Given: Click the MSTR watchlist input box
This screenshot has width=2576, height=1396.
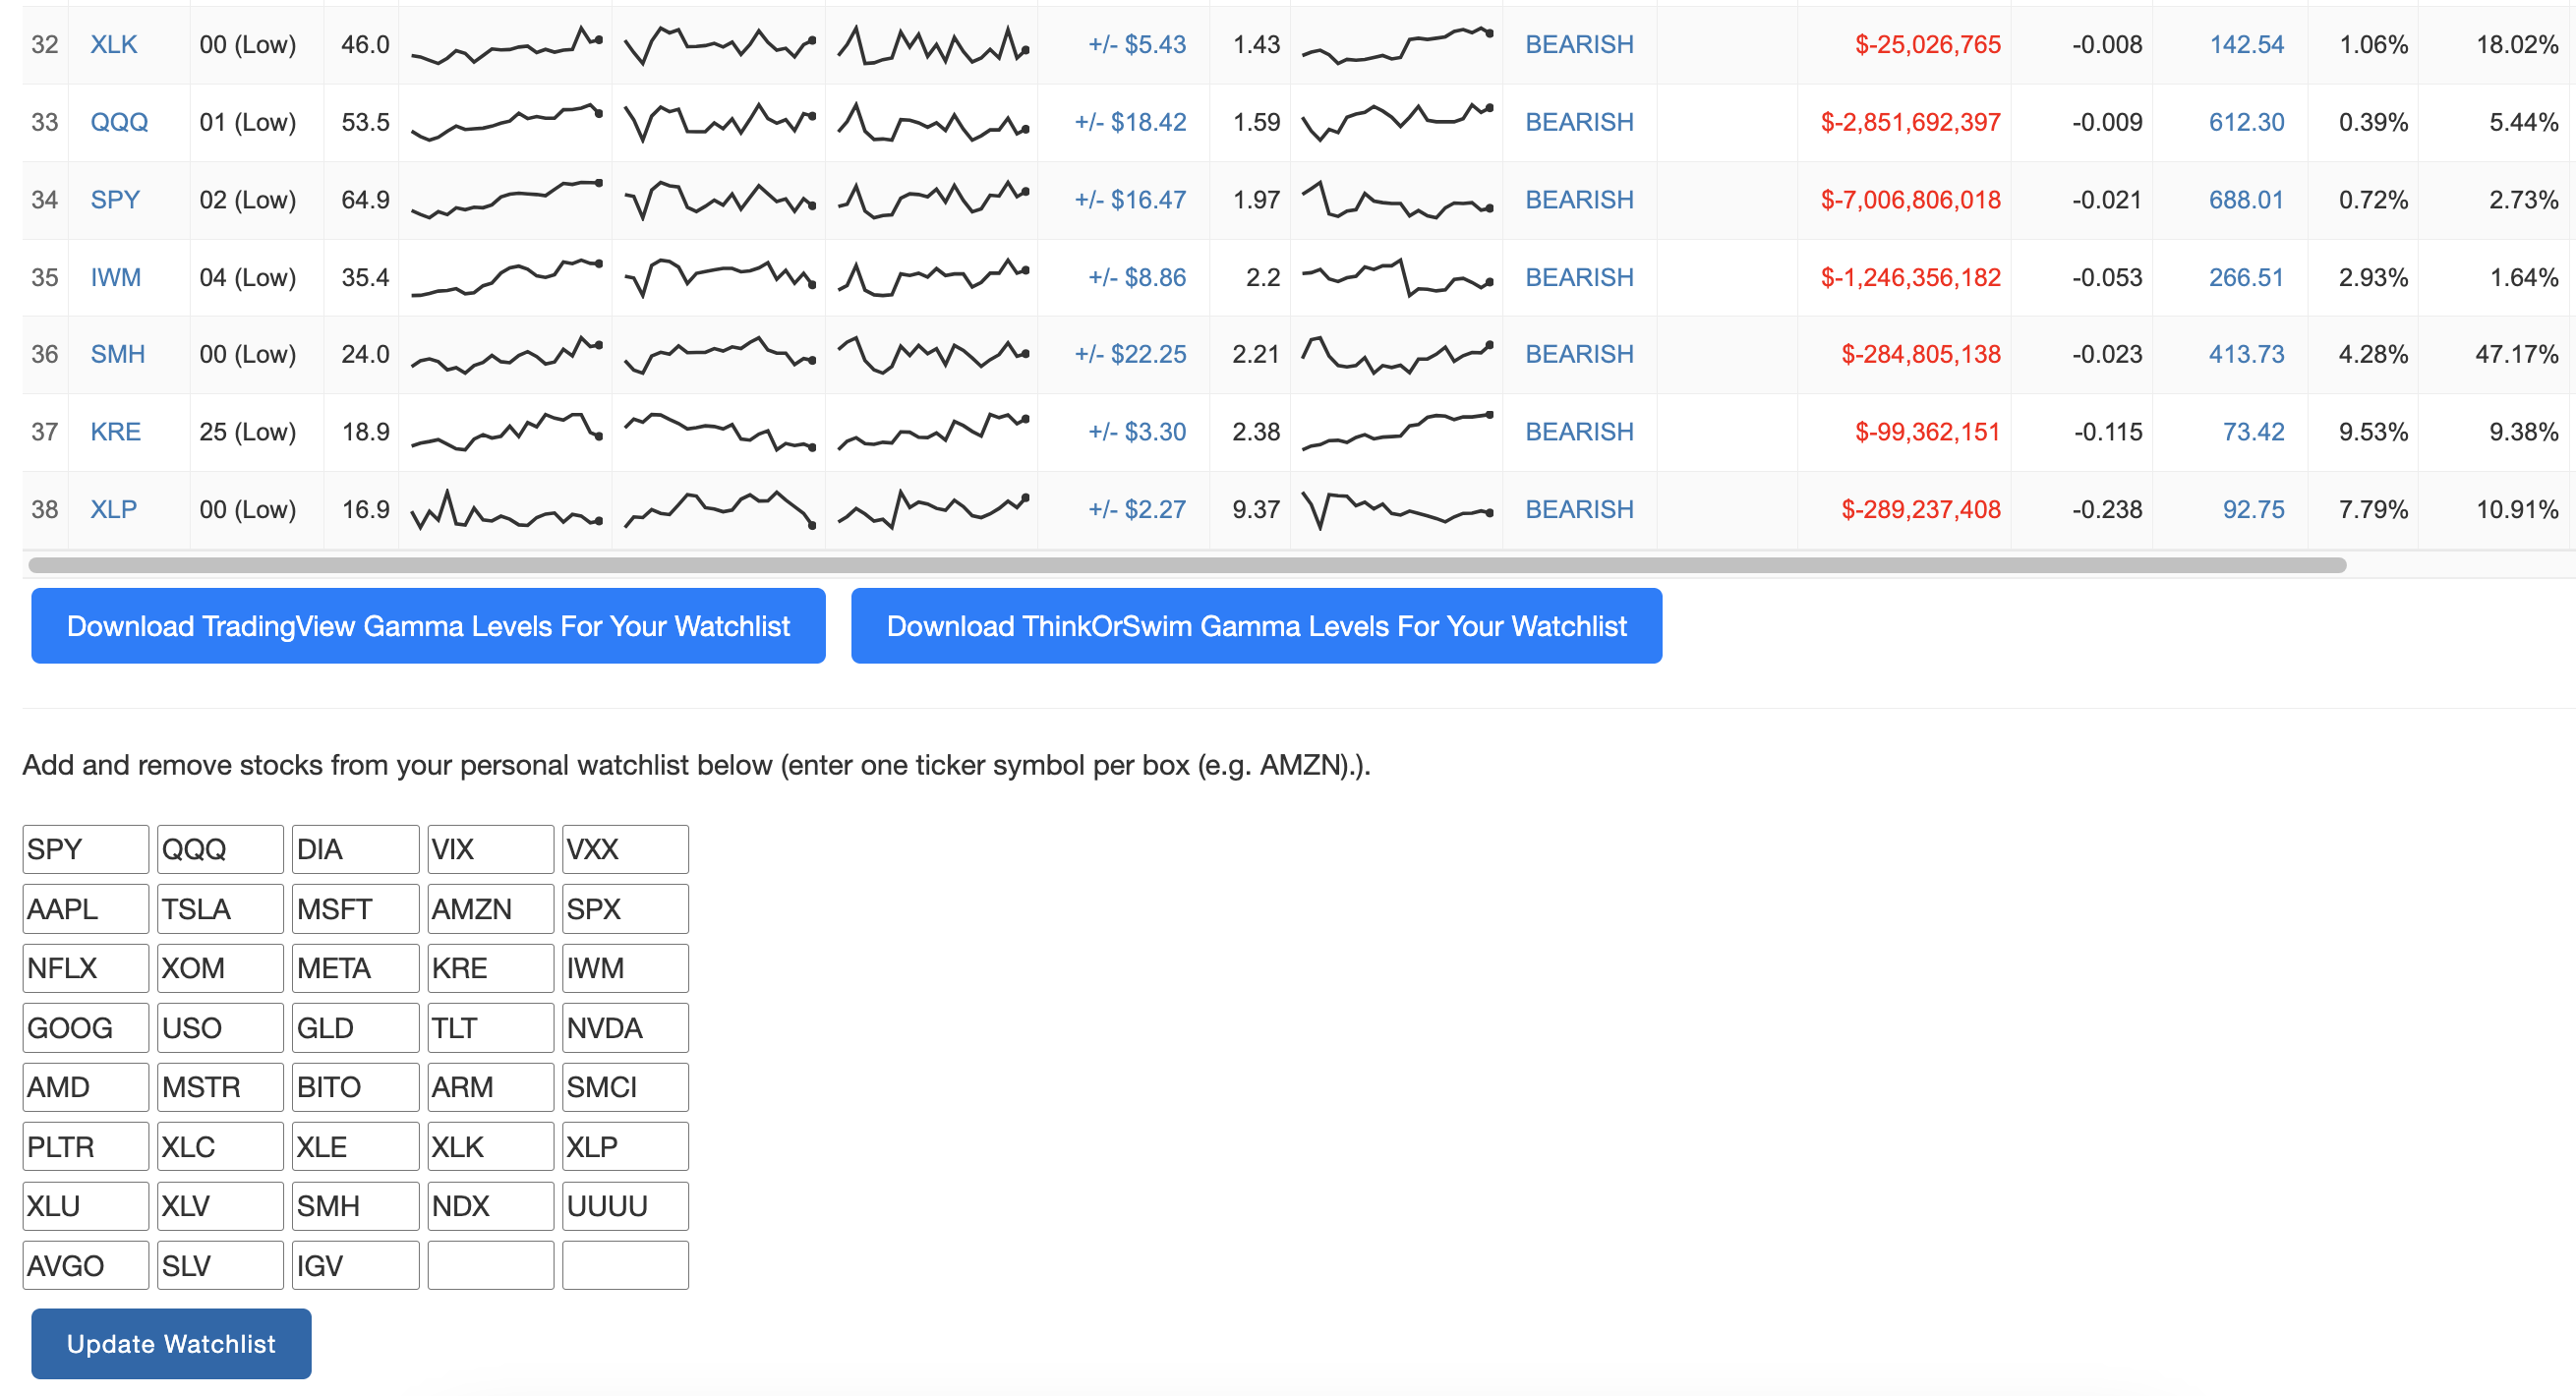Looking at the screenshot, I should 220,1087.
